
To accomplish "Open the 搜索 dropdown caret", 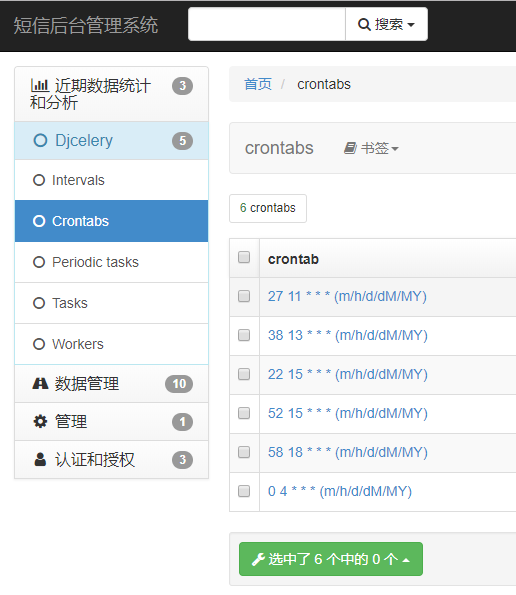I will (x=411, y=25).
